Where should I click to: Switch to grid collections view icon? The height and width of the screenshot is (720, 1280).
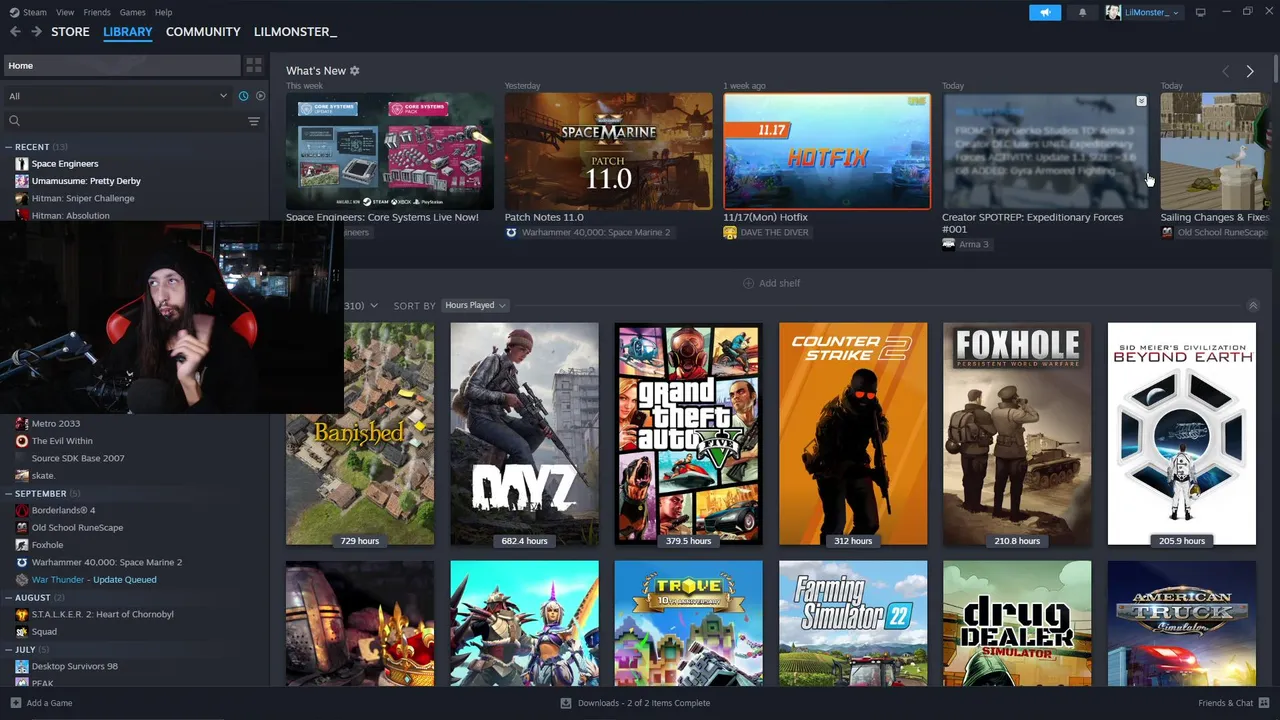tap(254, 65)
